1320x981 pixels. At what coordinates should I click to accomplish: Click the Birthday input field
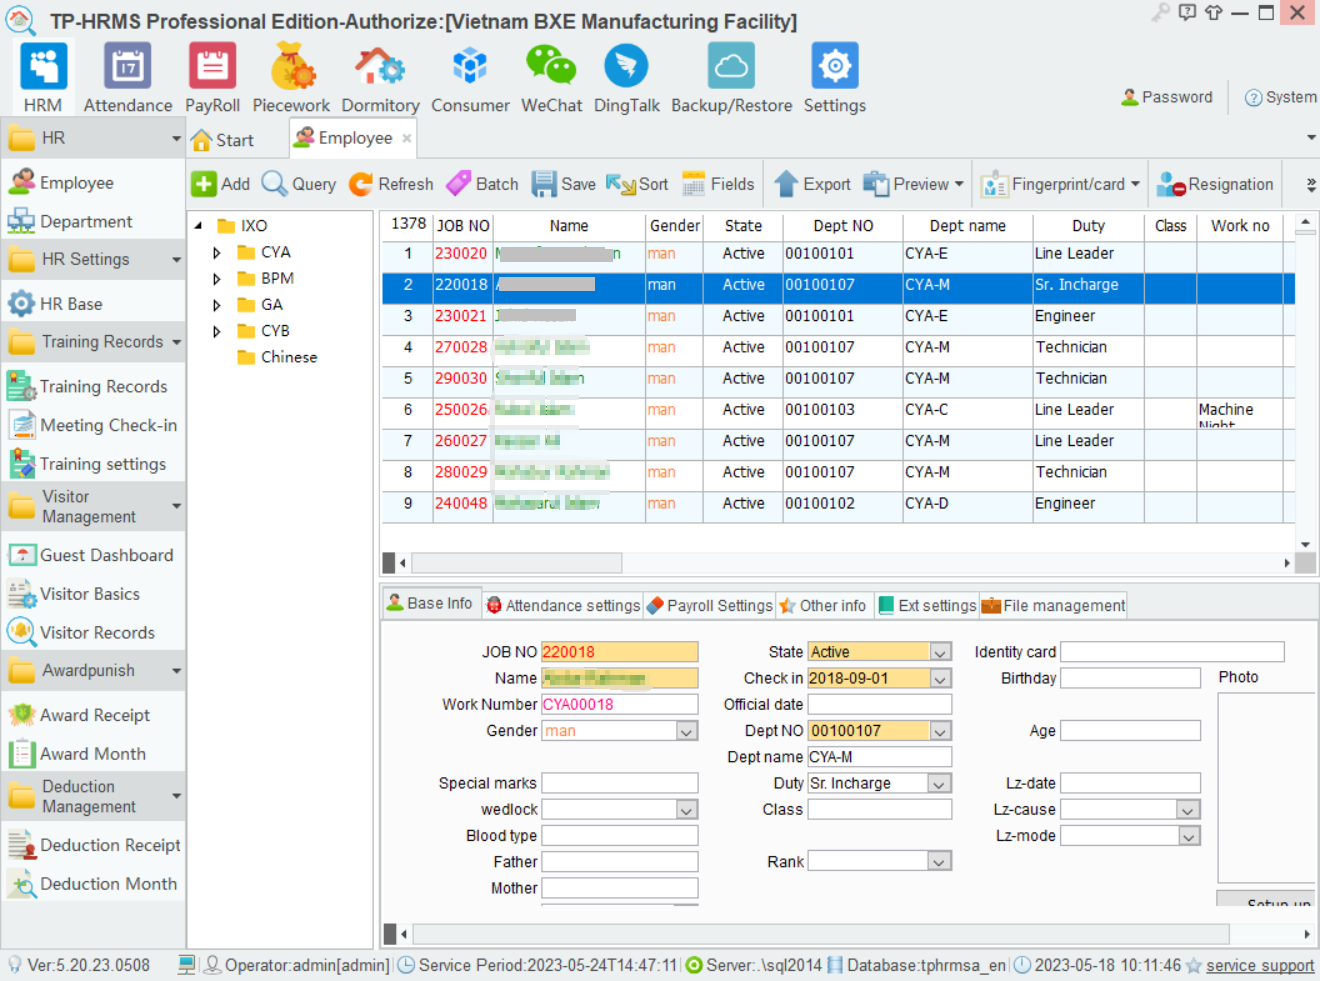pyautogui.click(x=1130, y=678)
